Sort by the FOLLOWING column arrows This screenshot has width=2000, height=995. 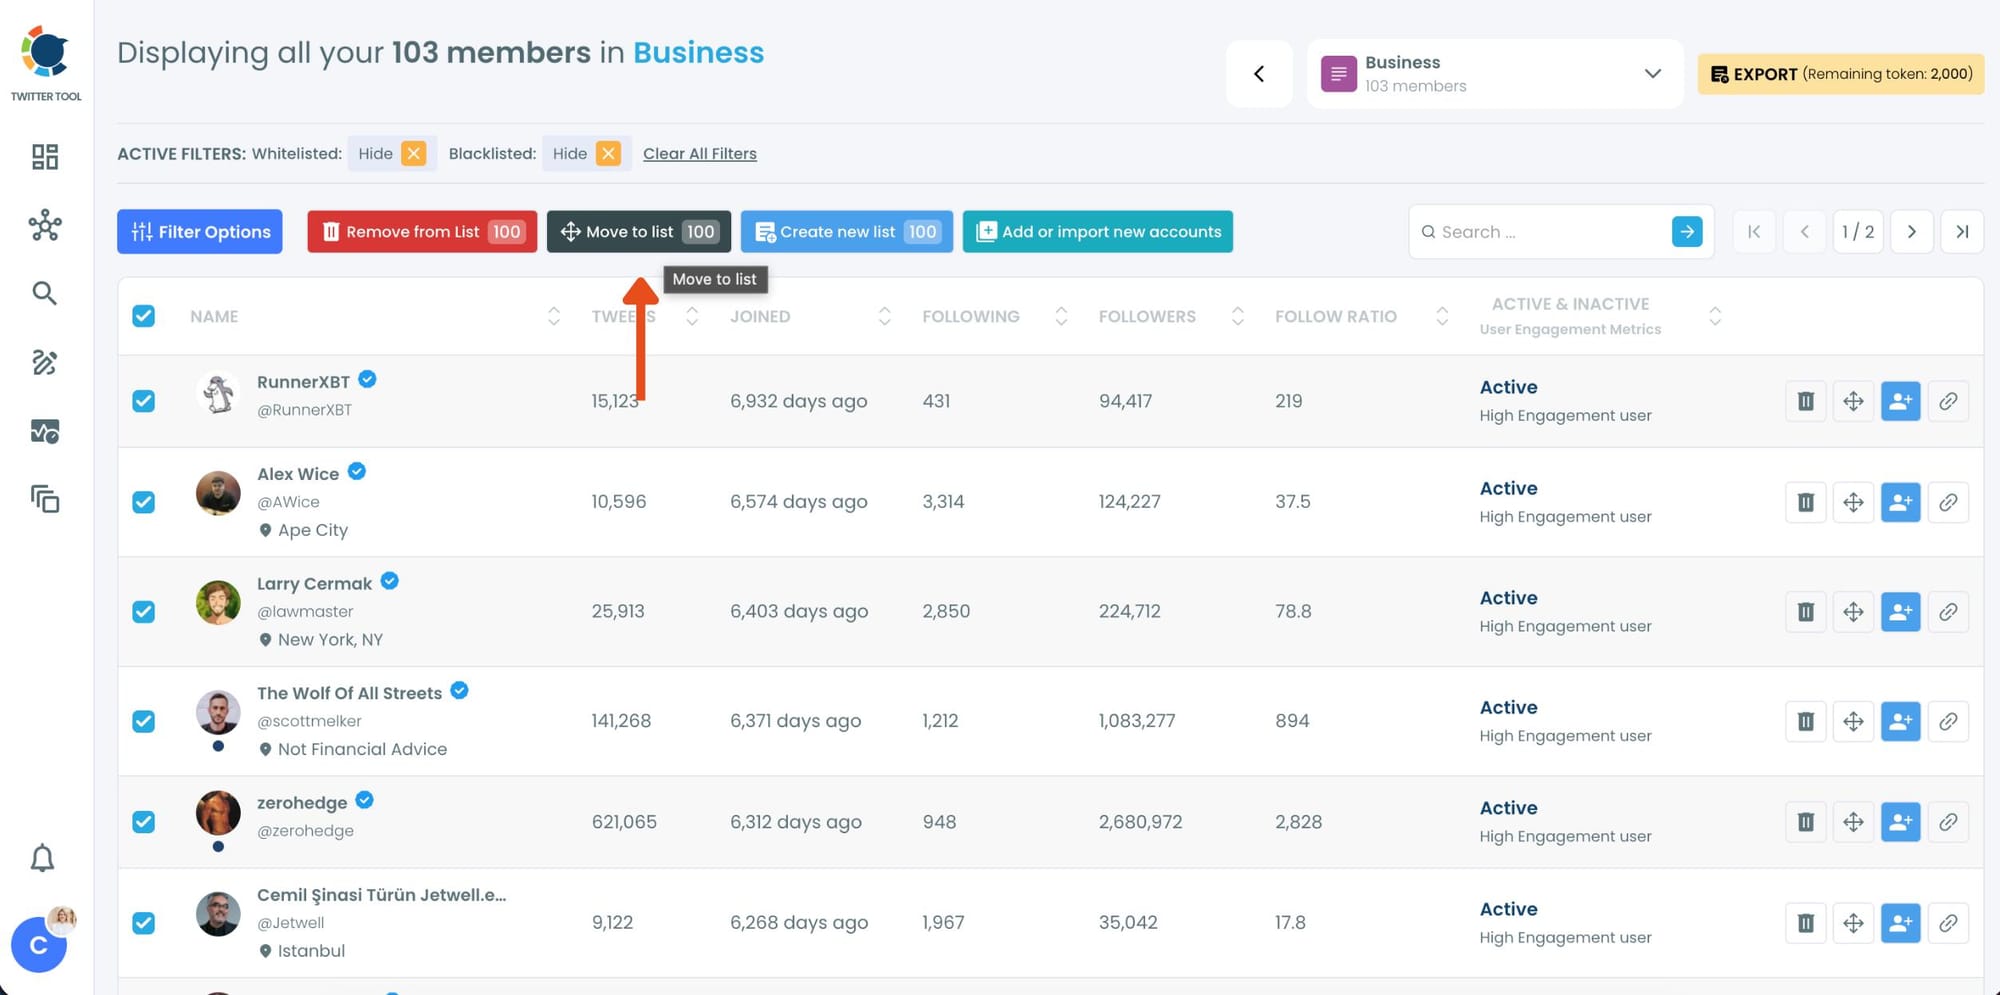1061,316
